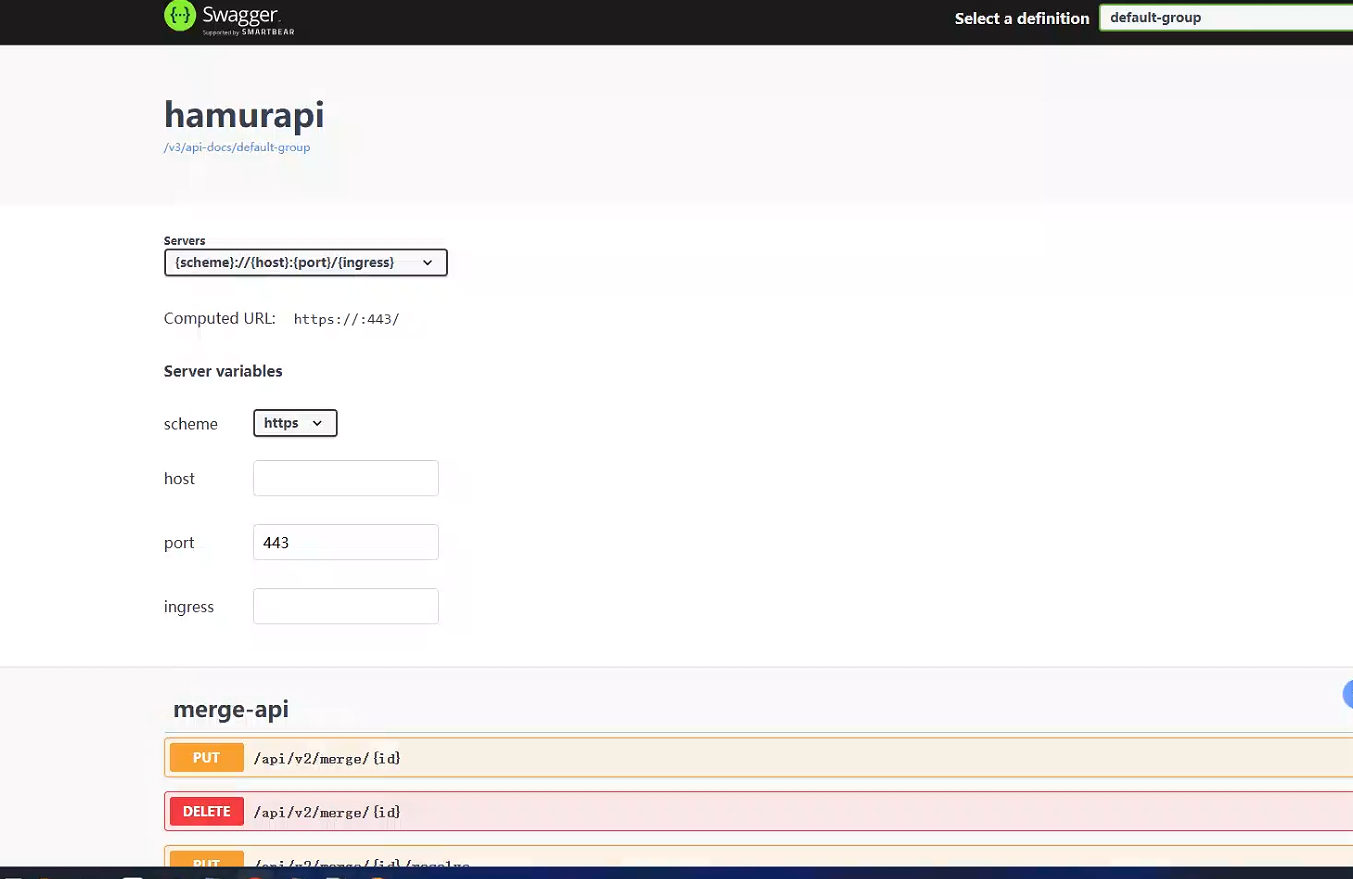1353x879 pixels.
Task: Click the orange PUT method badge
Action: click(x=207, y=758)
